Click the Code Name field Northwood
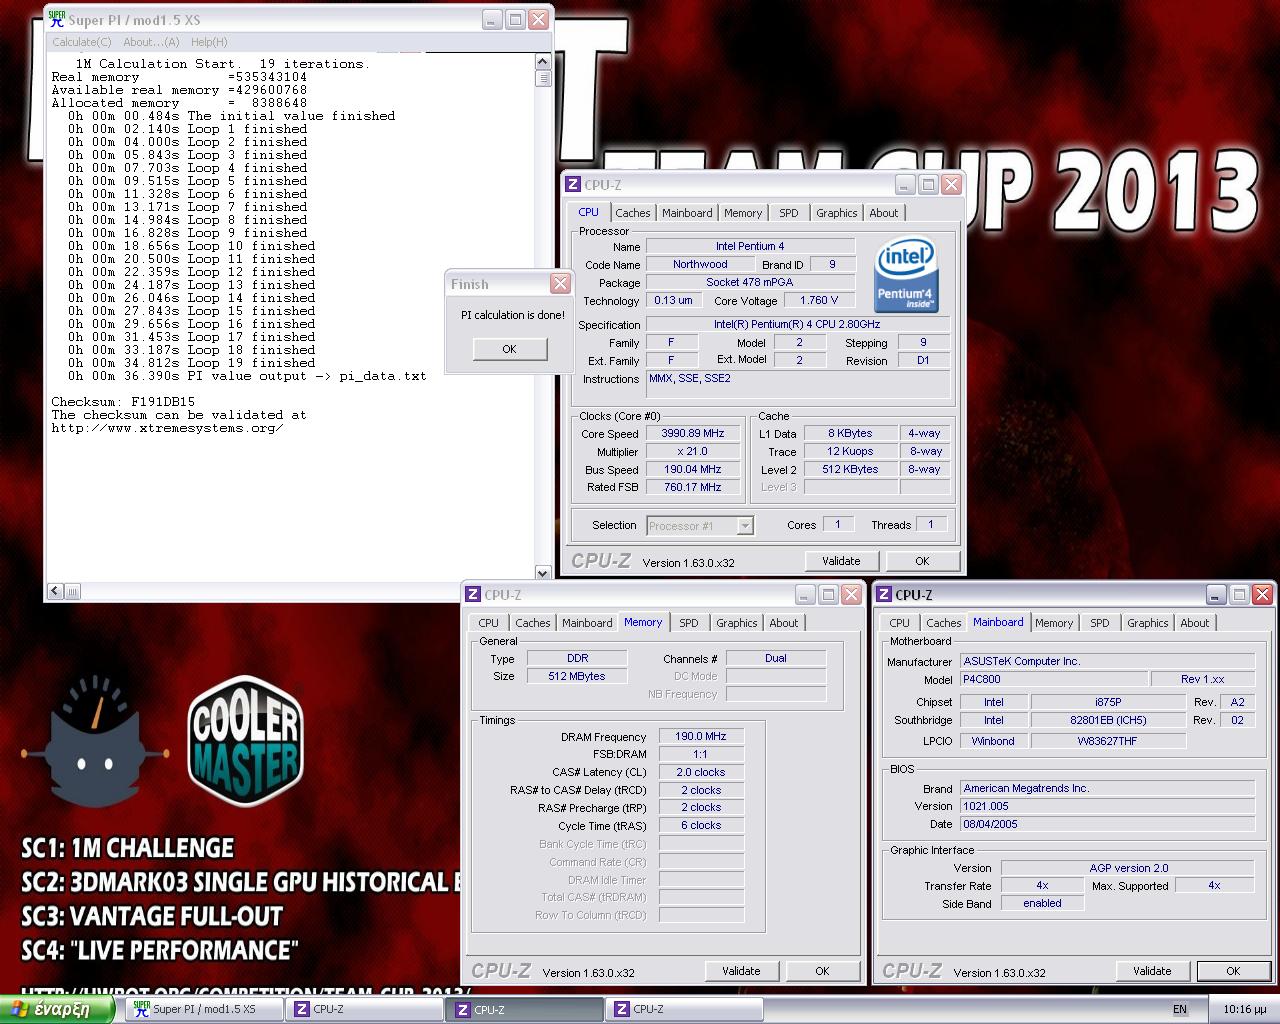This screenshot has width=1280, height=1024. pos(700,264)
